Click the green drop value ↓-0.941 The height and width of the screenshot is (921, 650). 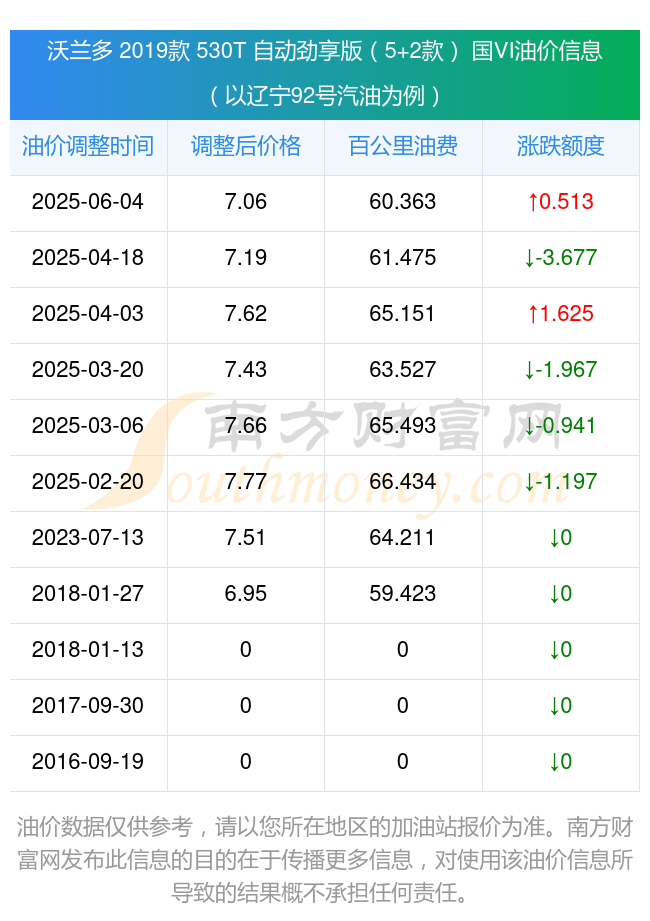tap(561, 425)
